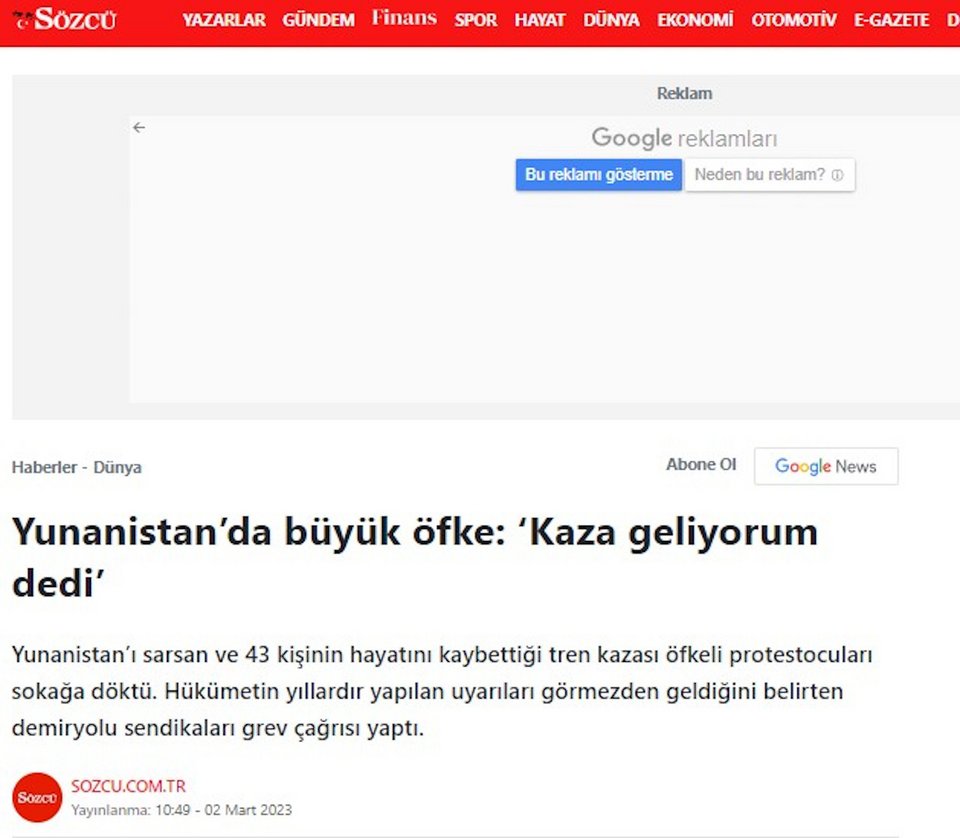Click 'Bu reklamı gösterme' button

point(599,174)
